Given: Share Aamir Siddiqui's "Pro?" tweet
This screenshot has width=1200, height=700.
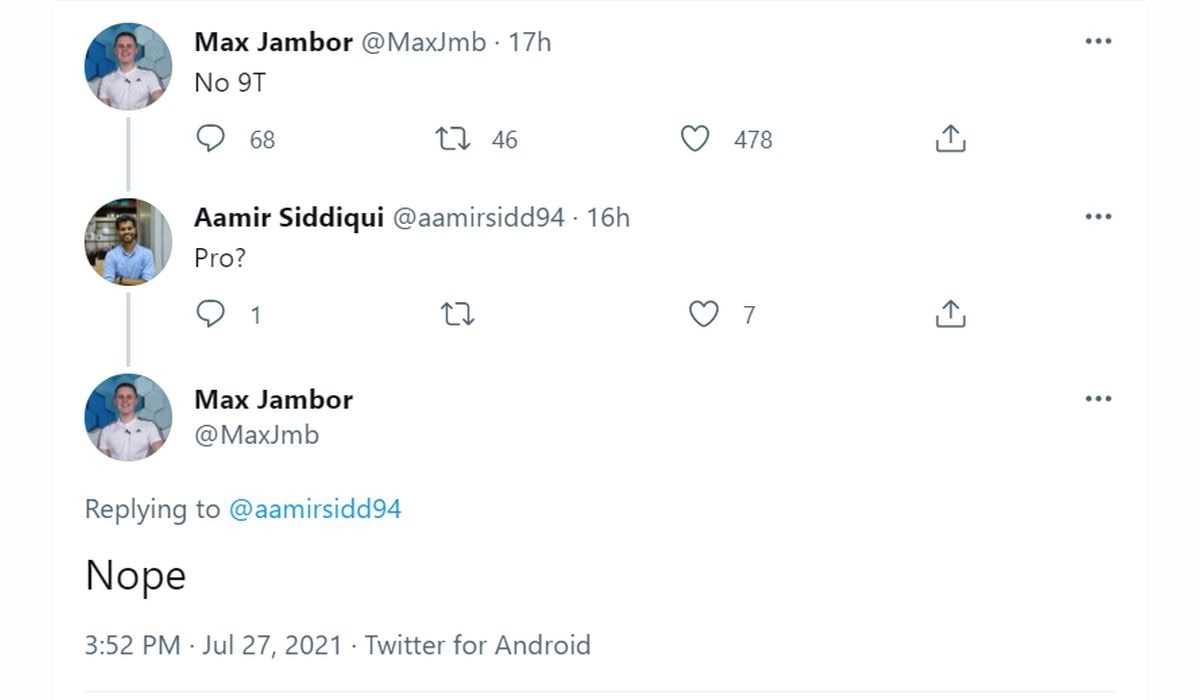Looking at the screenshot, I should (950, 315).
